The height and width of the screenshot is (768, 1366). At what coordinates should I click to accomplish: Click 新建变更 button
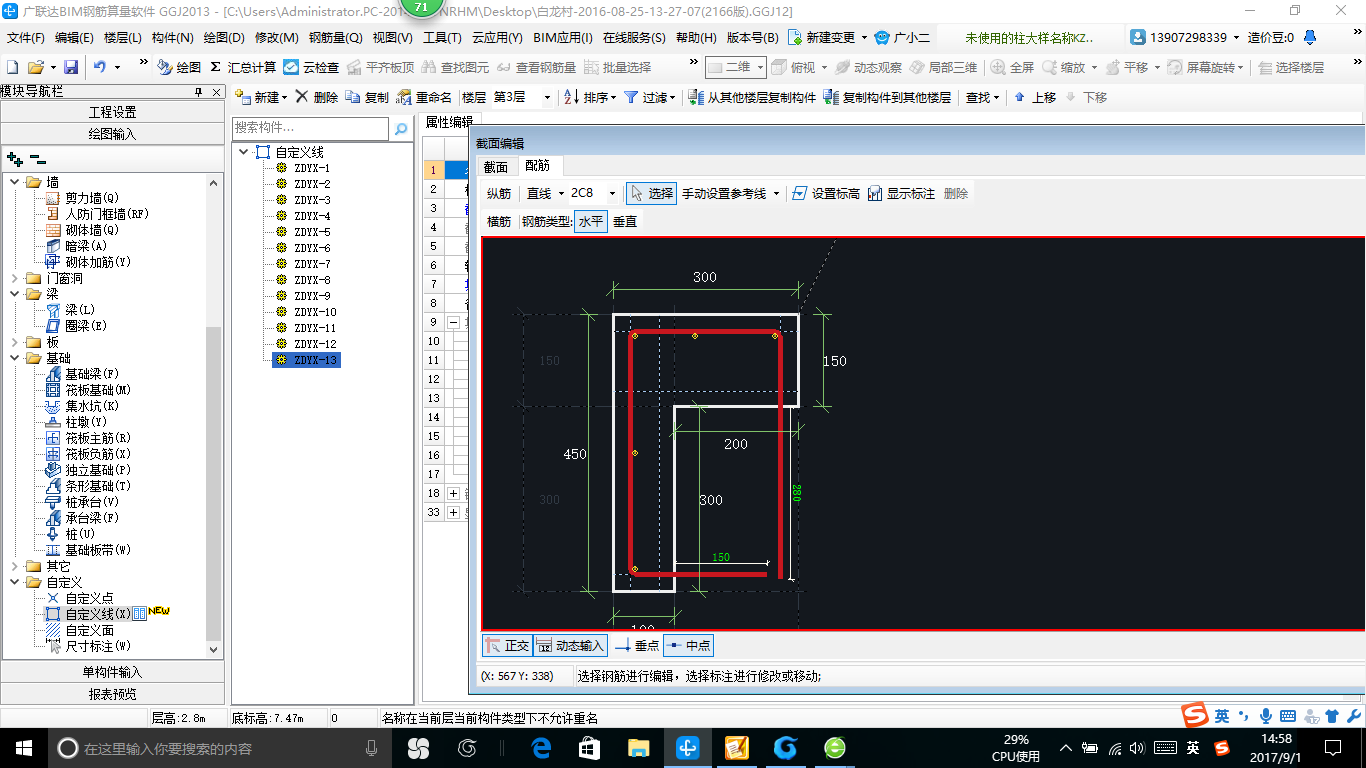pyautogui.click(x=827, y=37)
